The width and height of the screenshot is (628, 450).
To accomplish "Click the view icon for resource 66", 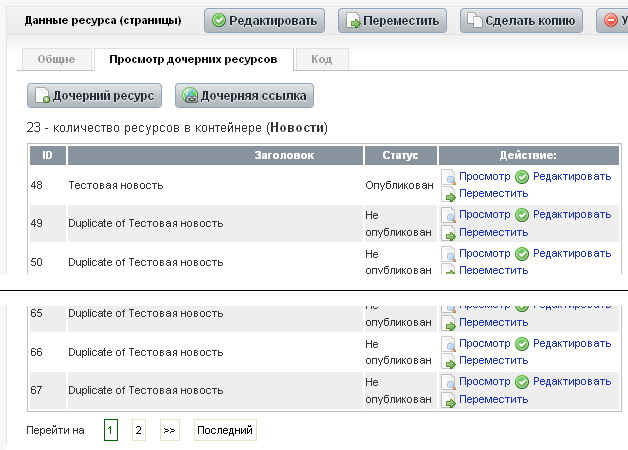I will tap(450, 344).
